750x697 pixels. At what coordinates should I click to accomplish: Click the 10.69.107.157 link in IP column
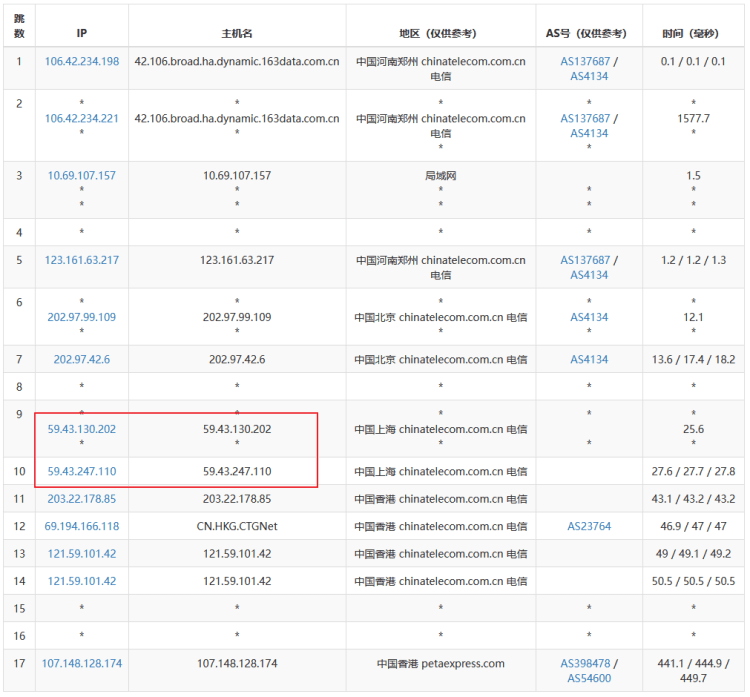pos(82,176)
